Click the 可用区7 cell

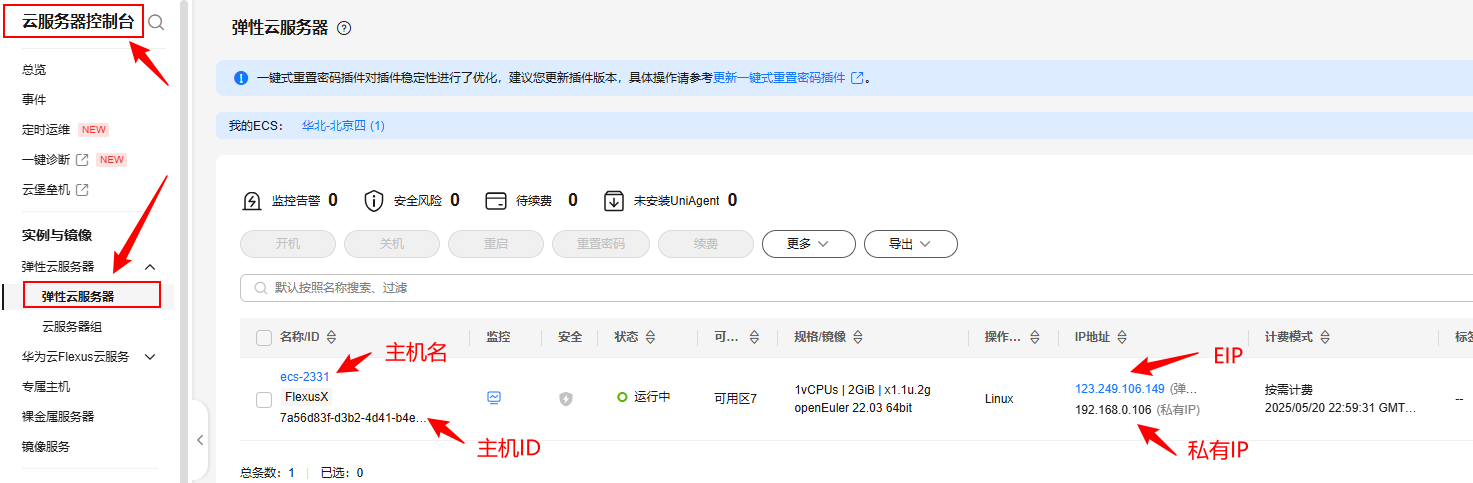click(735, 398)
